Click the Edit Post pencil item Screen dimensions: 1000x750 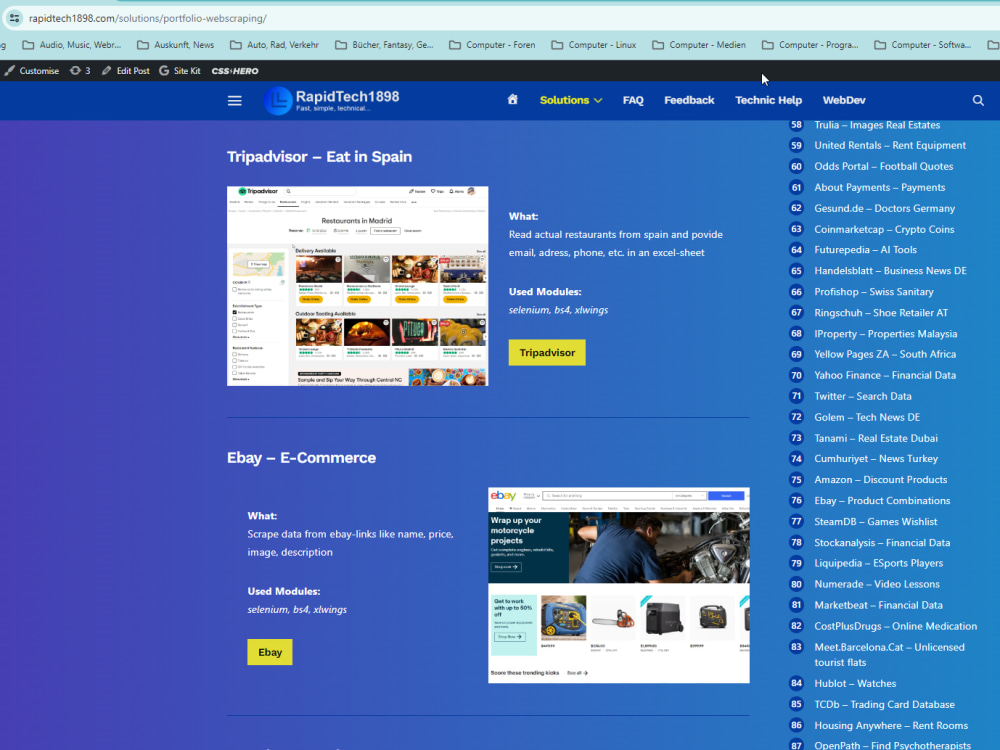pyautogui.click(x=126, y=71)
